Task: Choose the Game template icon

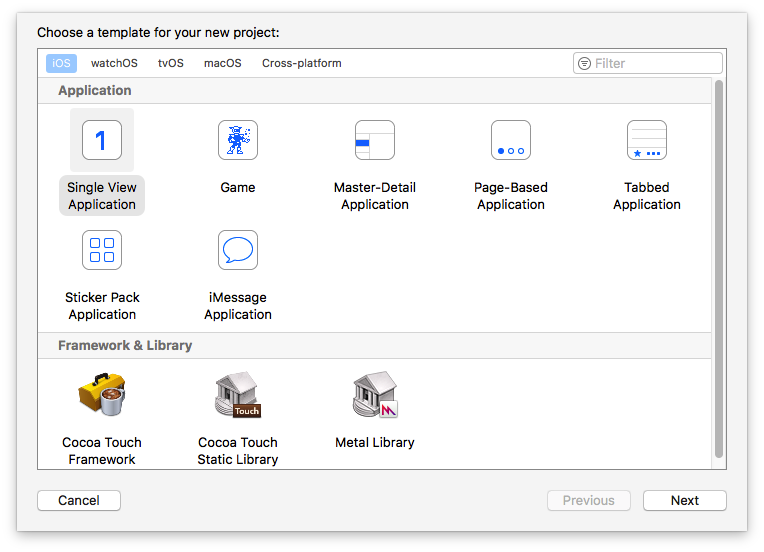Action: click(238, 140)
